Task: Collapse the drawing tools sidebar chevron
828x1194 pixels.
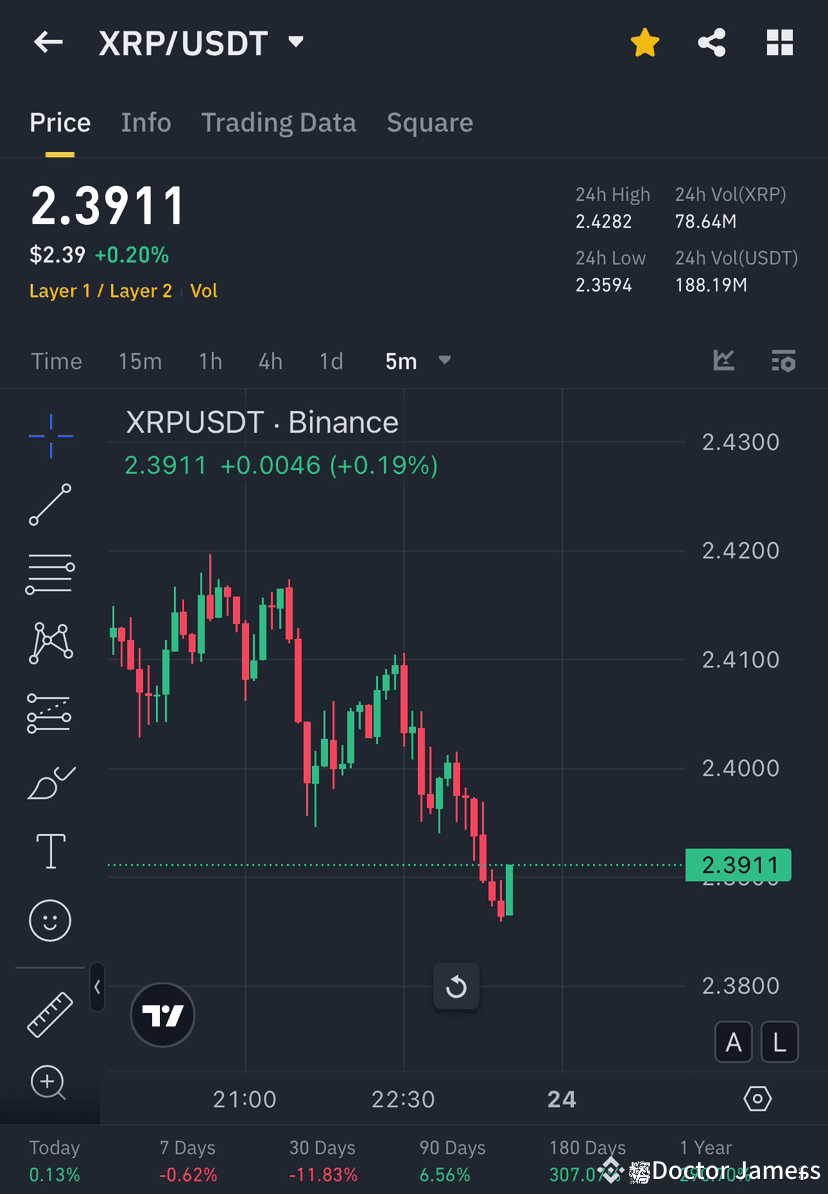Action: pyautogui.click(x=97, y=987)
